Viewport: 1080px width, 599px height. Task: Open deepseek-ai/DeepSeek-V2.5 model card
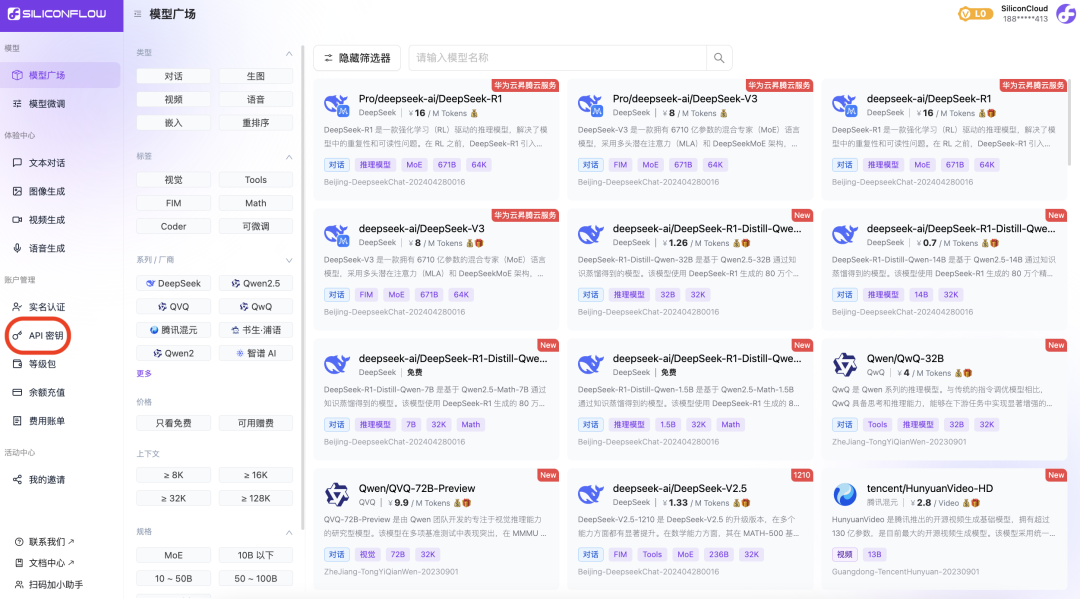690,529
